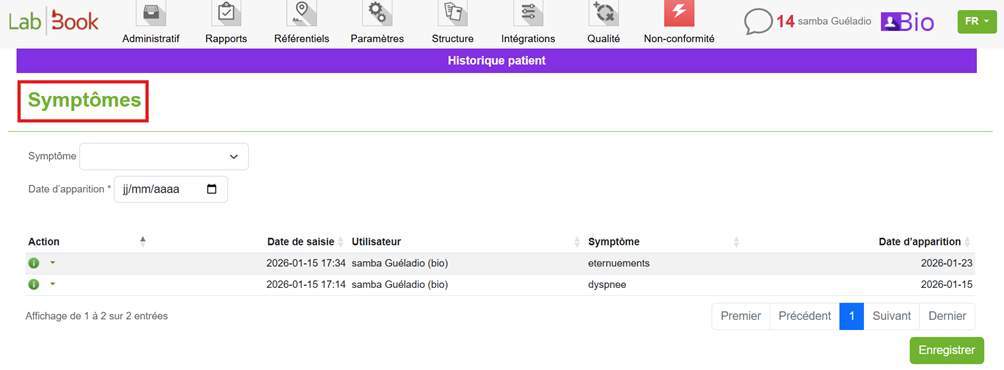Open the Symptôme select dropdown
1004x370 pixels.
164,156
